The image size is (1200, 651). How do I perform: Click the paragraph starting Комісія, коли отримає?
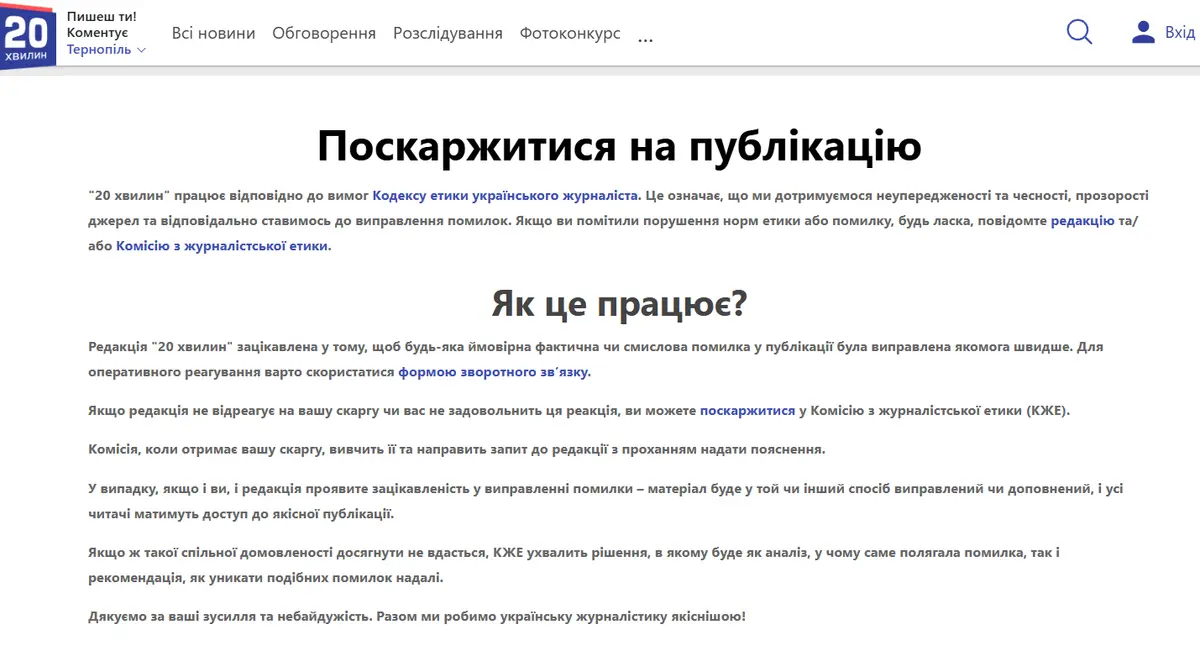tap(456, 448)
